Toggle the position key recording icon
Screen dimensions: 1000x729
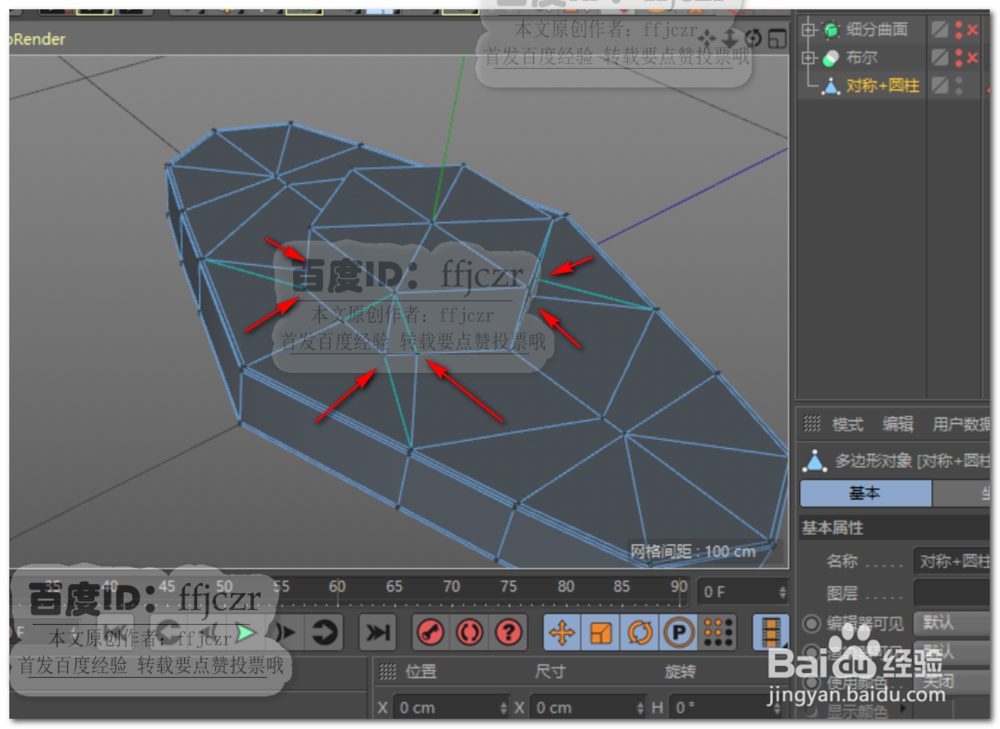562,633
